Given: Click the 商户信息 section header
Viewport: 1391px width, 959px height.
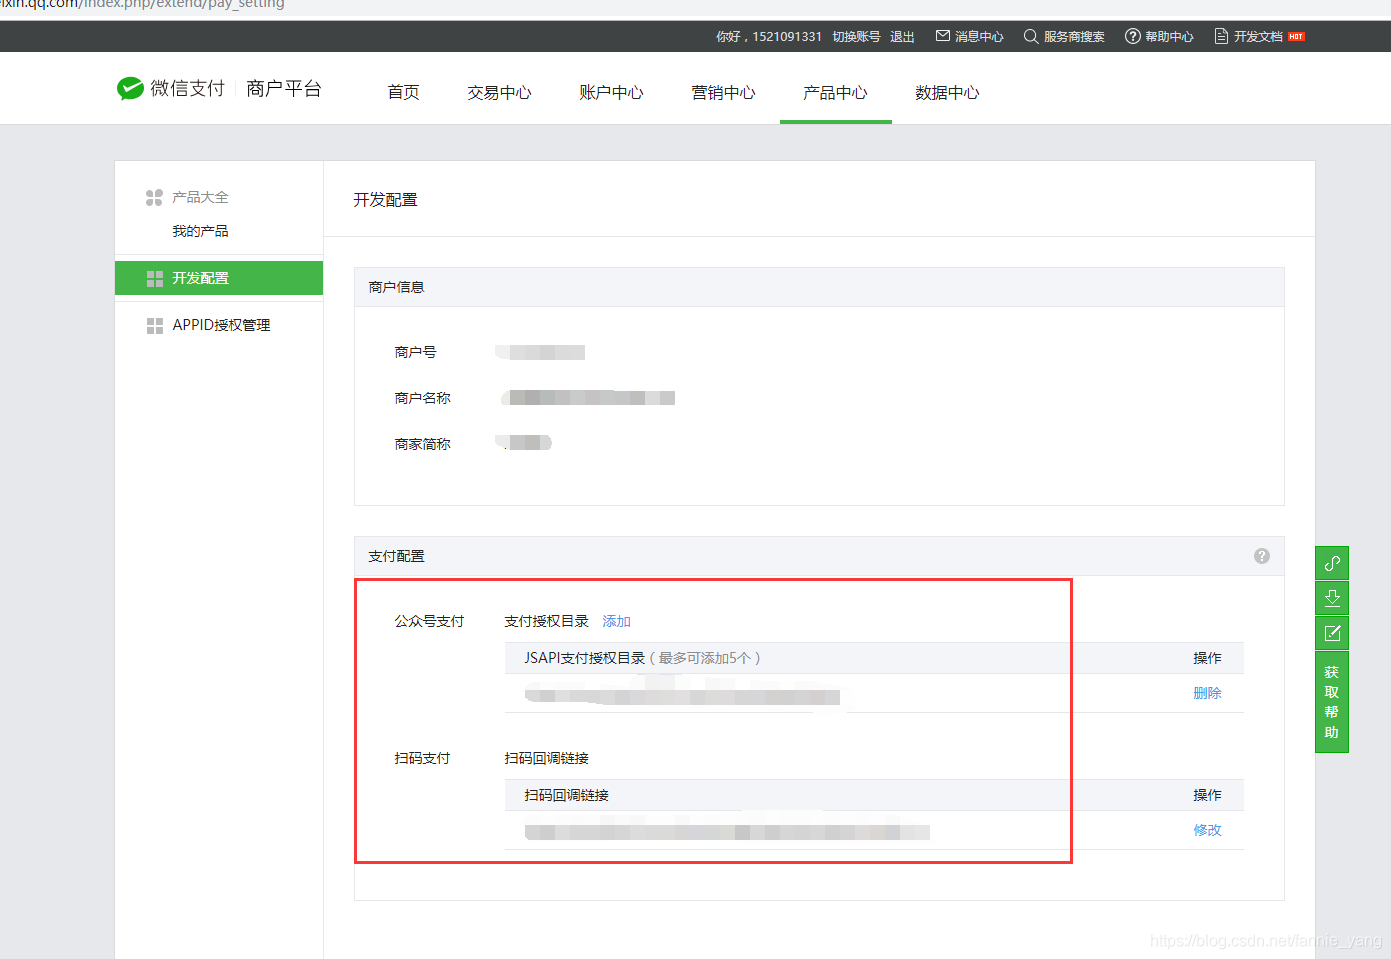Looking at the screenshot, I should (x=819, y=287).
